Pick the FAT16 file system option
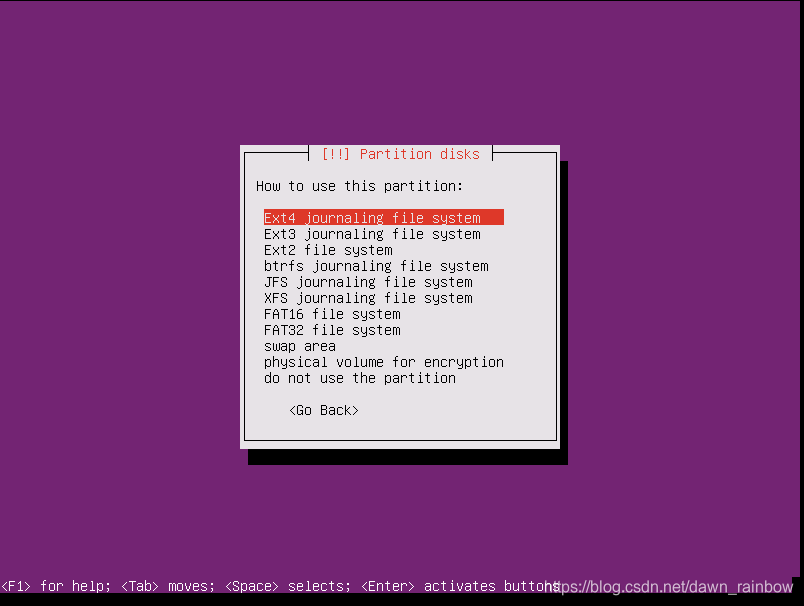Image resolution: width=804 pixels, height=606 pixels. [332, 314]
